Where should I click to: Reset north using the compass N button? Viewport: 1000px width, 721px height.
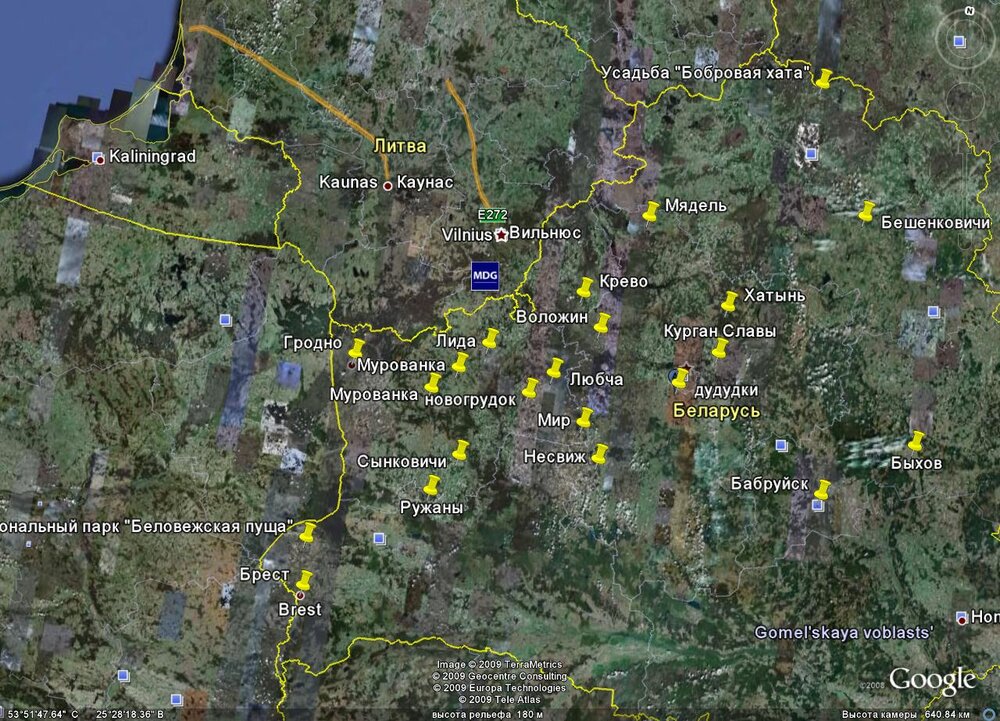pos(969,10)
